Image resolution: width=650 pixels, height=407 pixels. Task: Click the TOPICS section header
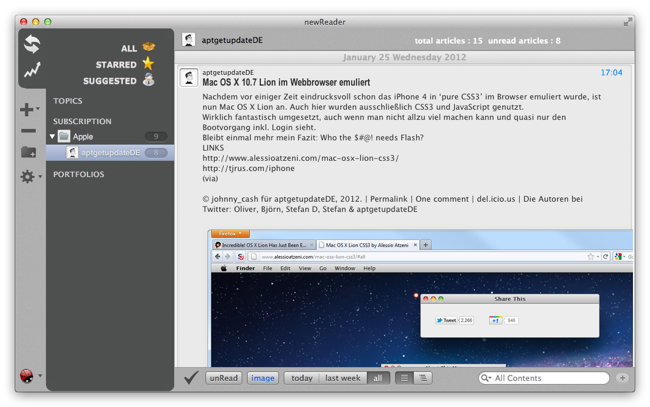point(68,101)
